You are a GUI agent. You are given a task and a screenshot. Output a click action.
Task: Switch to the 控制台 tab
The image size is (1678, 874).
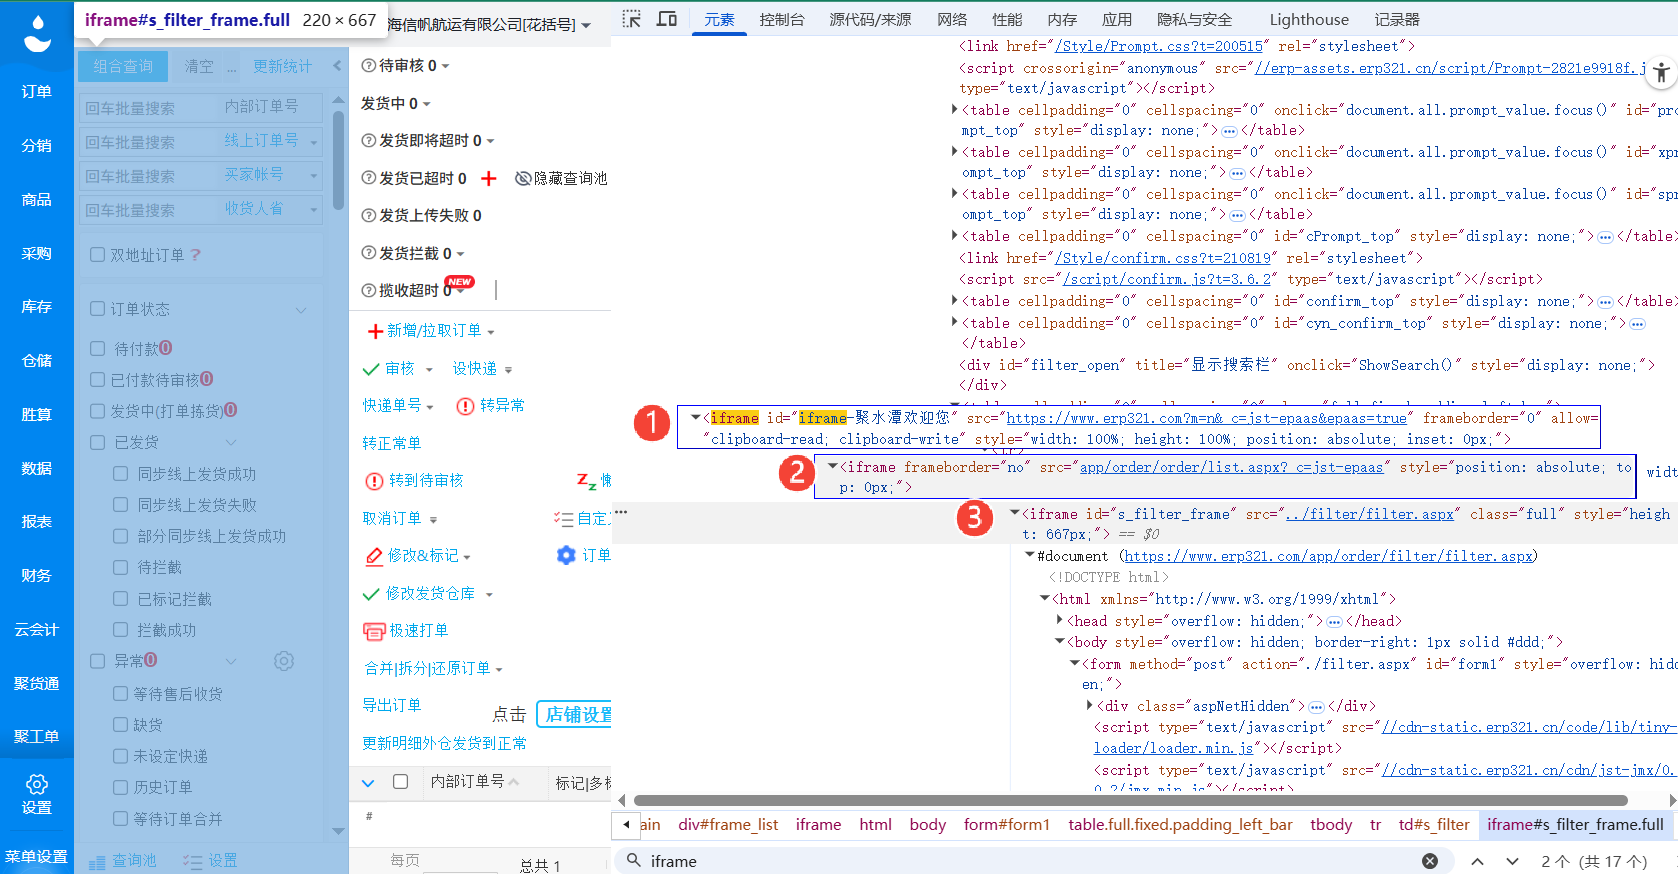pos(782,19)
